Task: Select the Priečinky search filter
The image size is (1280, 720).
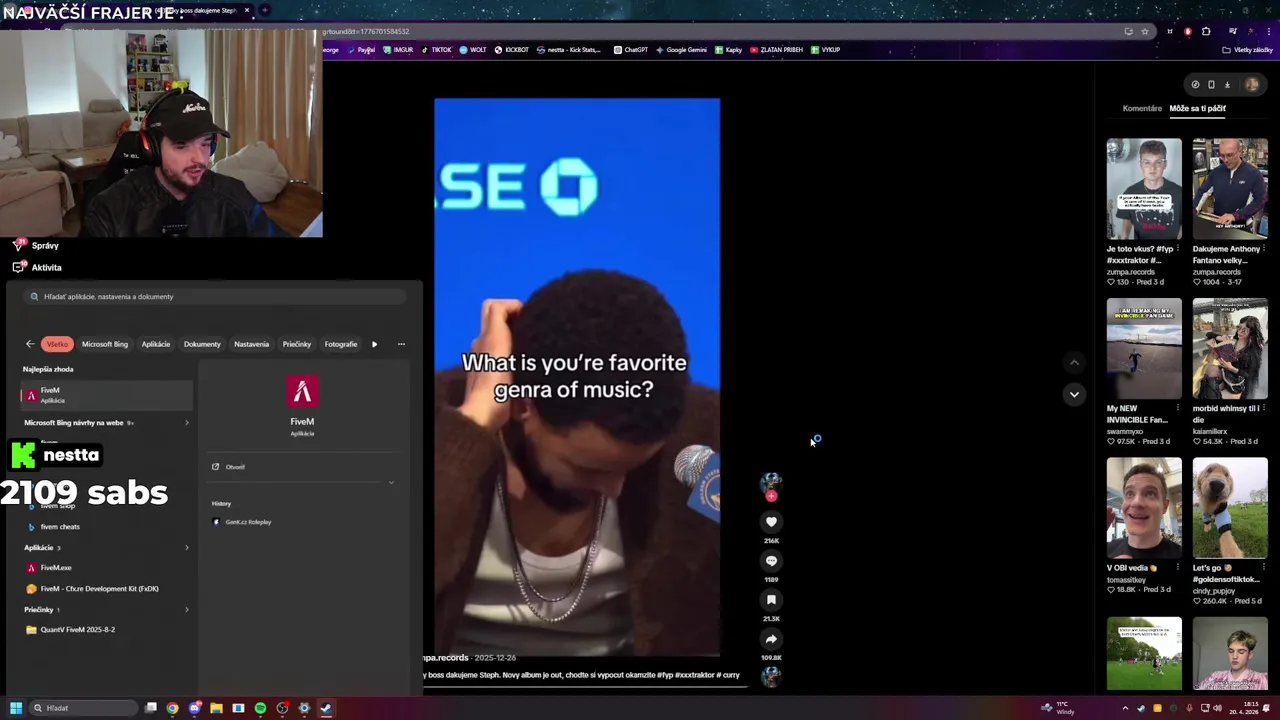Action: click(297, 344)
